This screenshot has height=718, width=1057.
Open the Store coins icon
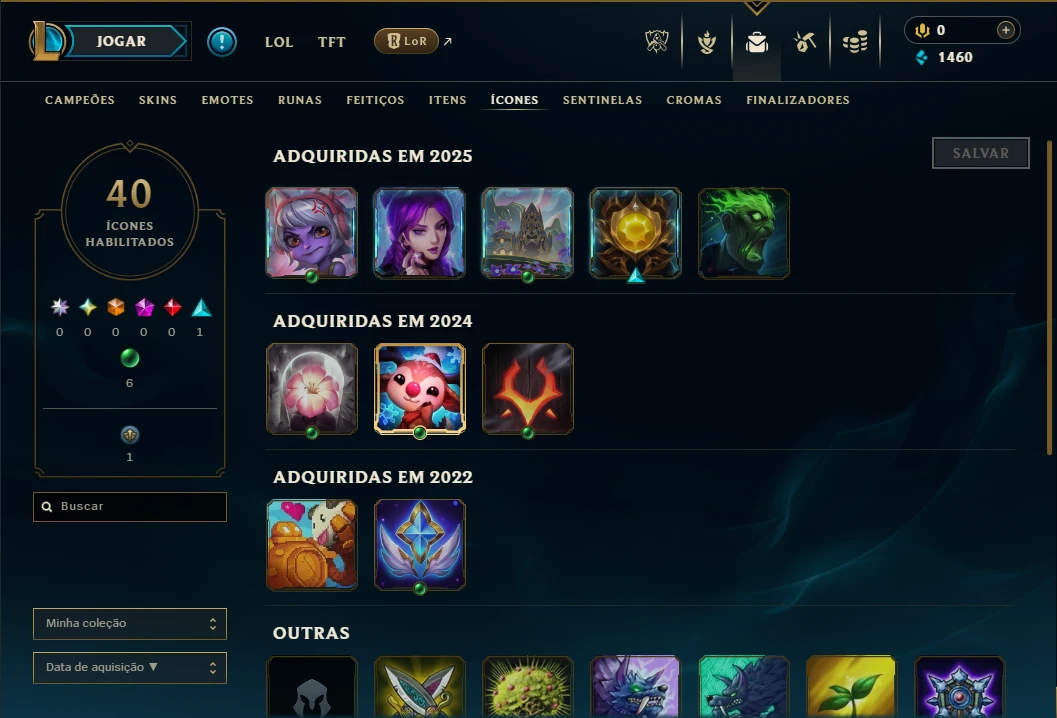tap(855, 42)
